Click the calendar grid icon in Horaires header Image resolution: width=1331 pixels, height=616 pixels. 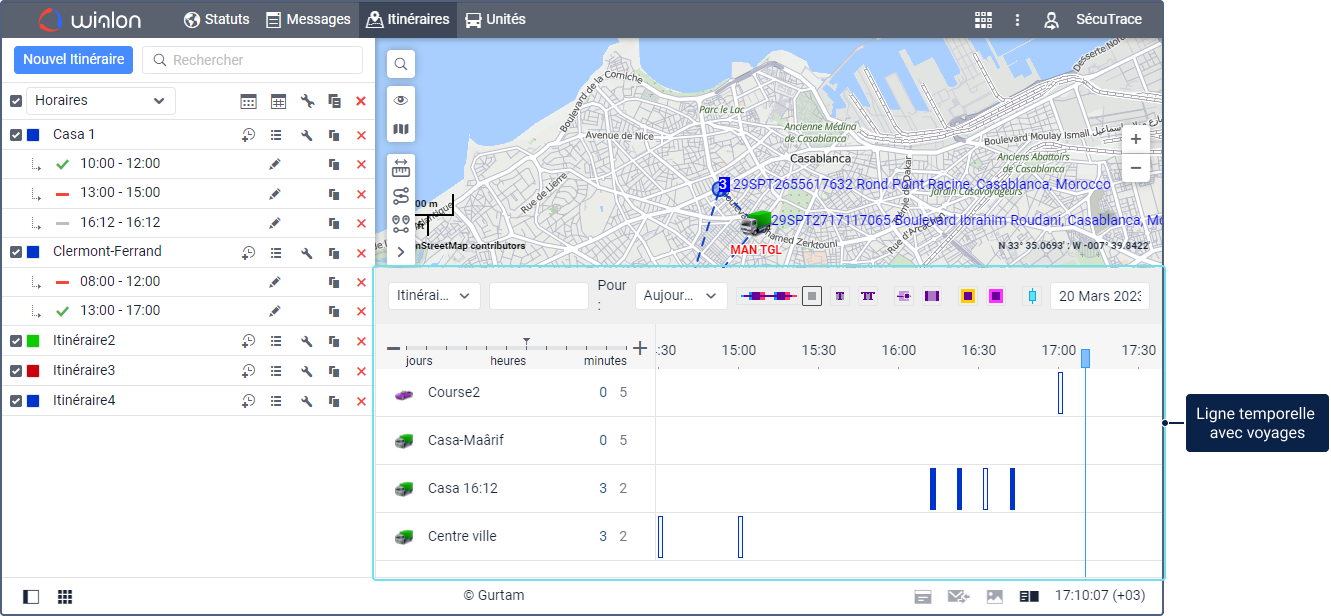tap(278, 101)
